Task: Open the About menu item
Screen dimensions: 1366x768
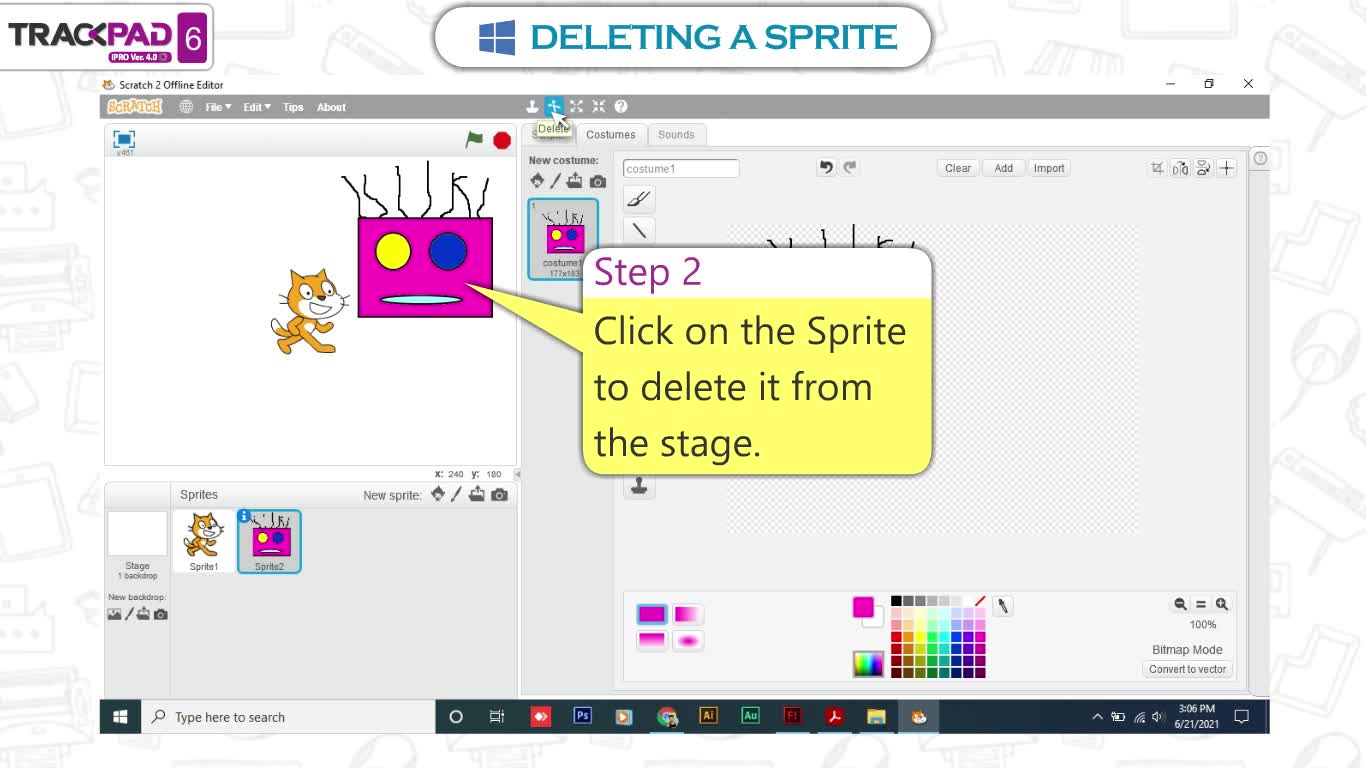Action: (331, 107)
